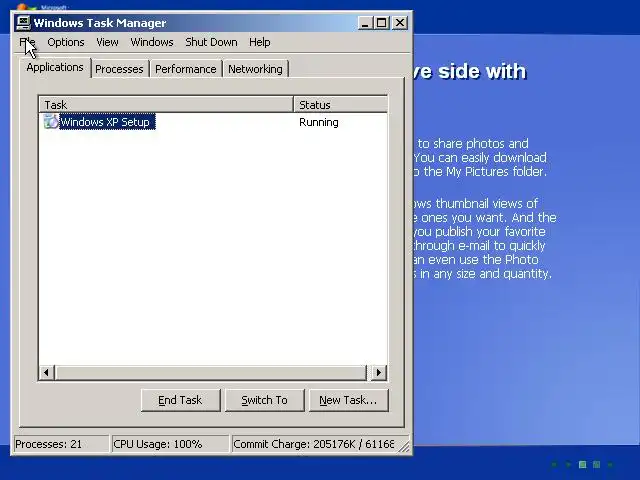640x480 pixels.
Task: Click the left scroll arrow of task list
Action: pos(47,372)
